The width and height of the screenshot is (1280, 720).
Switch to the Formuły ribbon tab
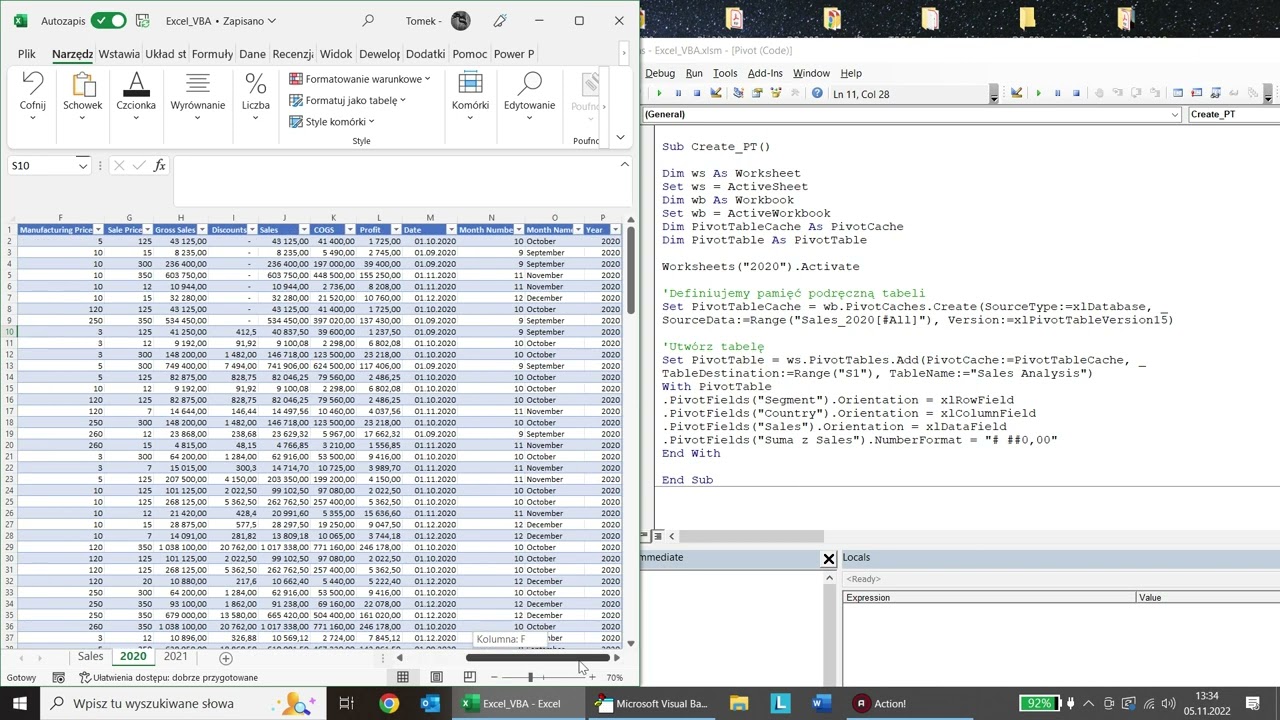click(x=212, y=54)
